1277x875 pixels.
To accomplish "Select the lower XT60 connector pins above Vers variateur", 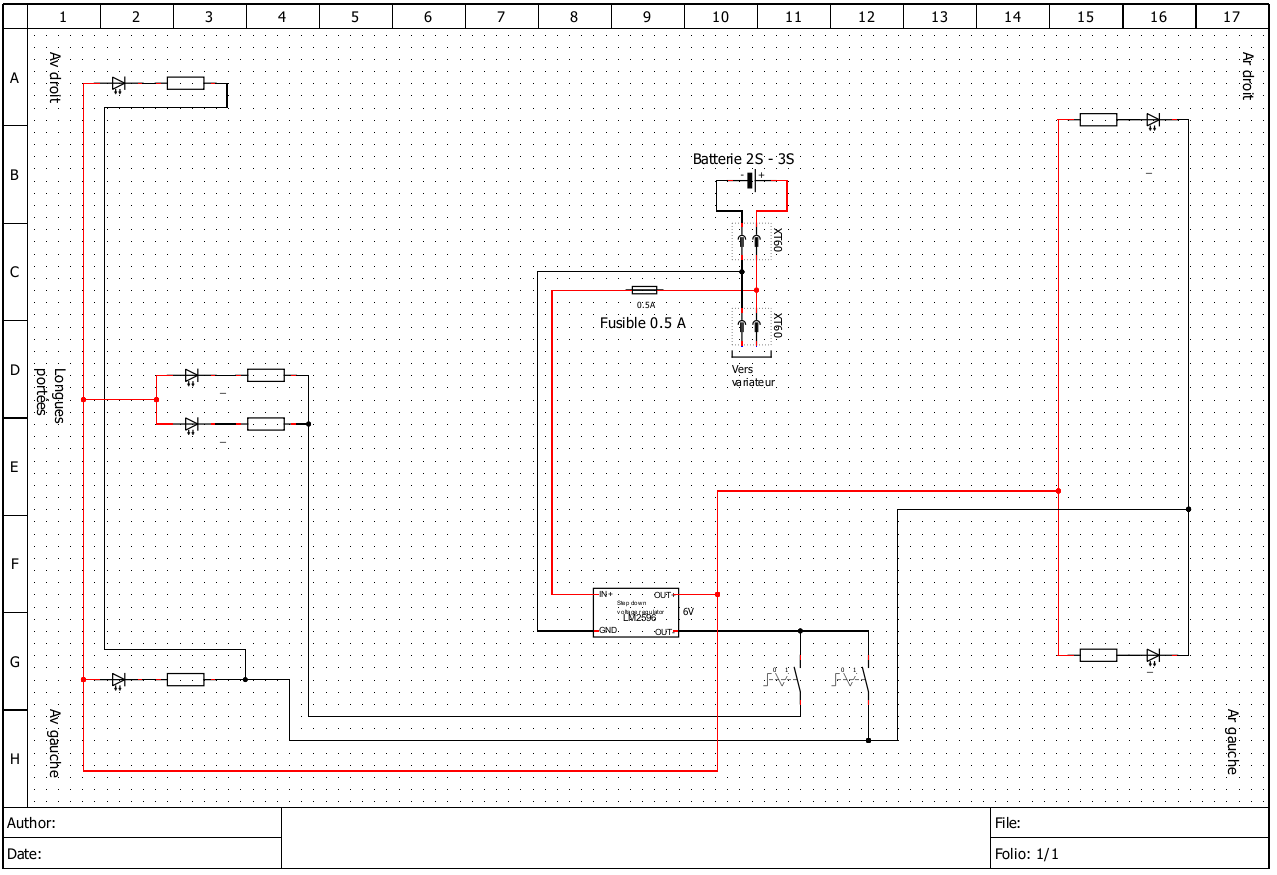I will point(749,325).
